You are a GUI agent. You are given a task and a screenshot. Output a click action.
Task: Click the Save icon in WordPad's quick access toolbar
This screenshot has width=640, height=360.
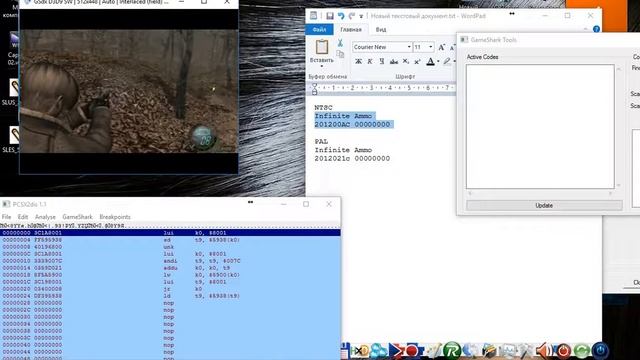[330, 16]
